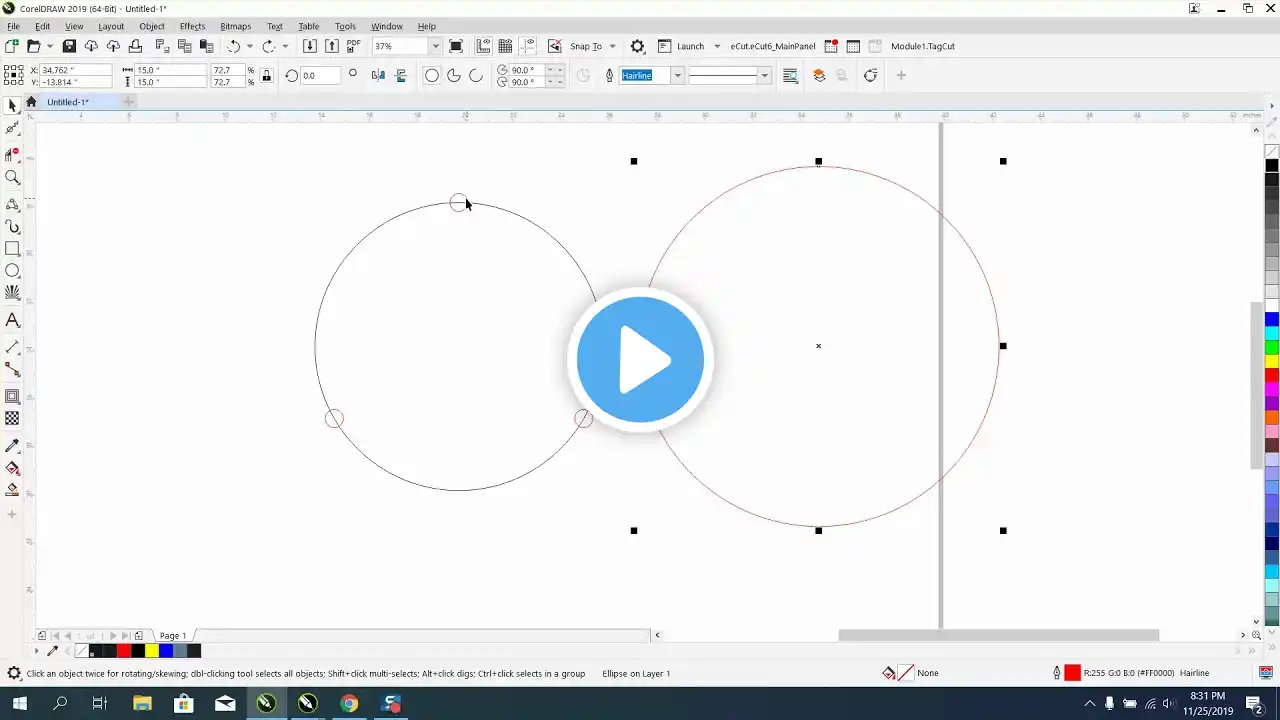
Task: Toggle the lock ratio padlock
Action: pyautogui.click(x=266, y=75)
